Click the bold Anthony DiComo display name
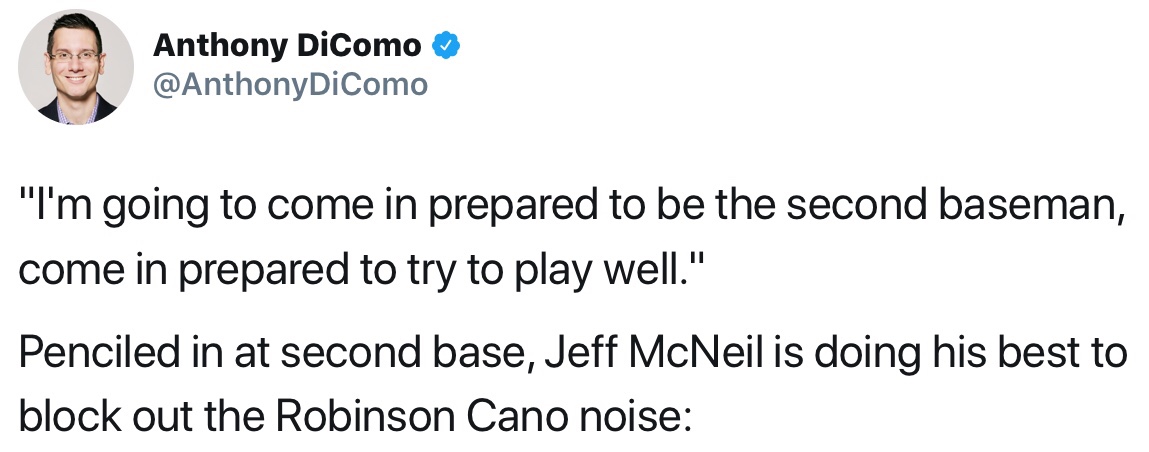 287,45
